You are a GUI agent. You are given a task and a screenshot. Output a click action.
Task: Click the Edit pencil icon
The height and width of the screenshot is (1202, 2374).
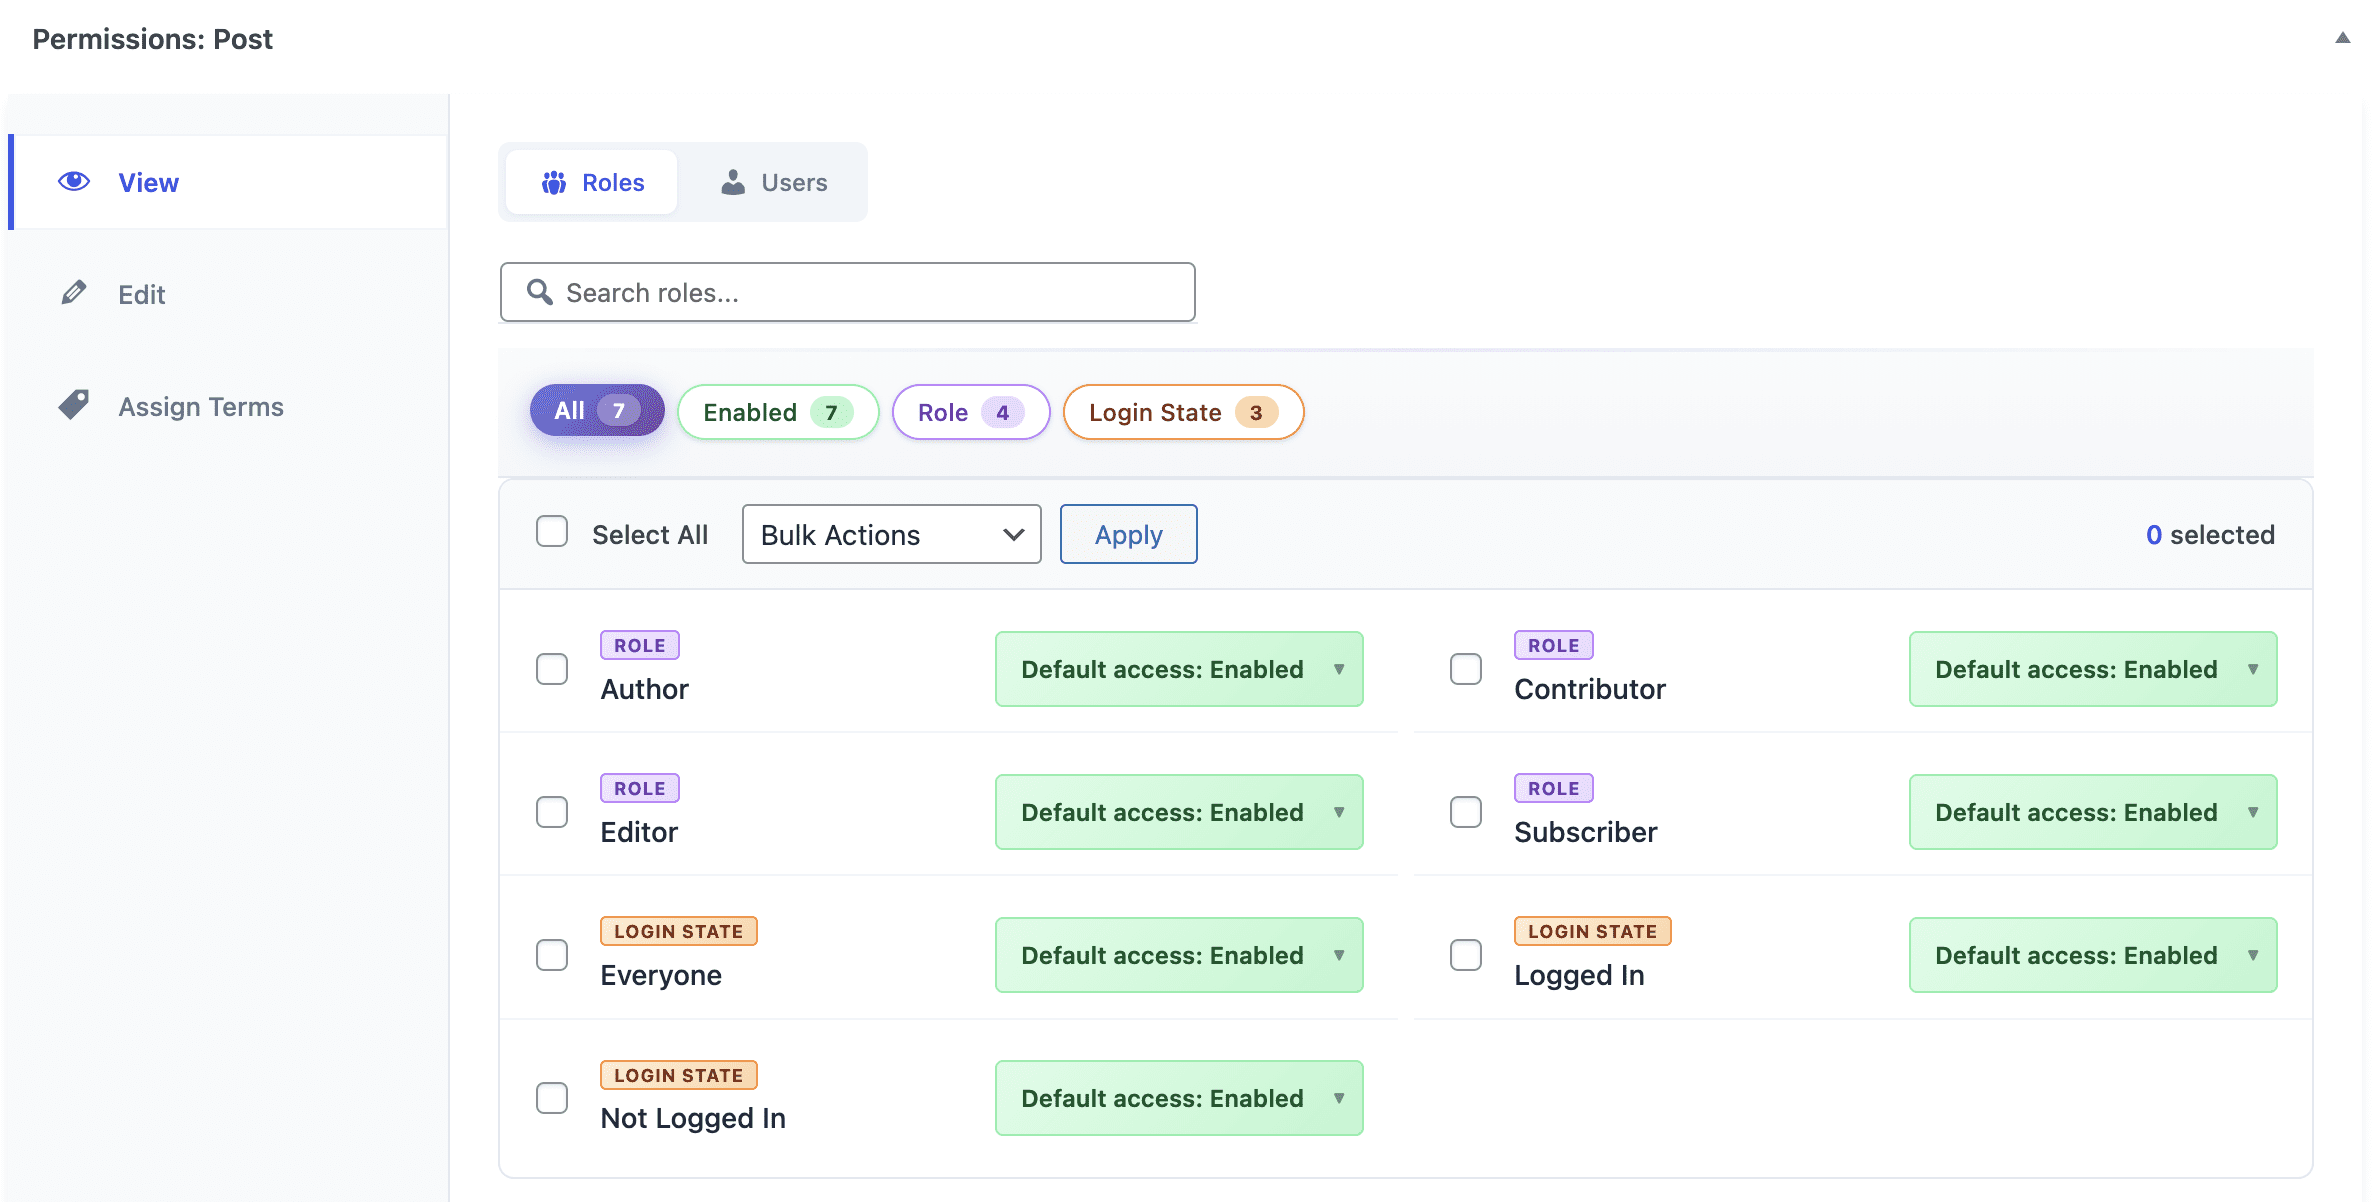[x=73, y=293]
